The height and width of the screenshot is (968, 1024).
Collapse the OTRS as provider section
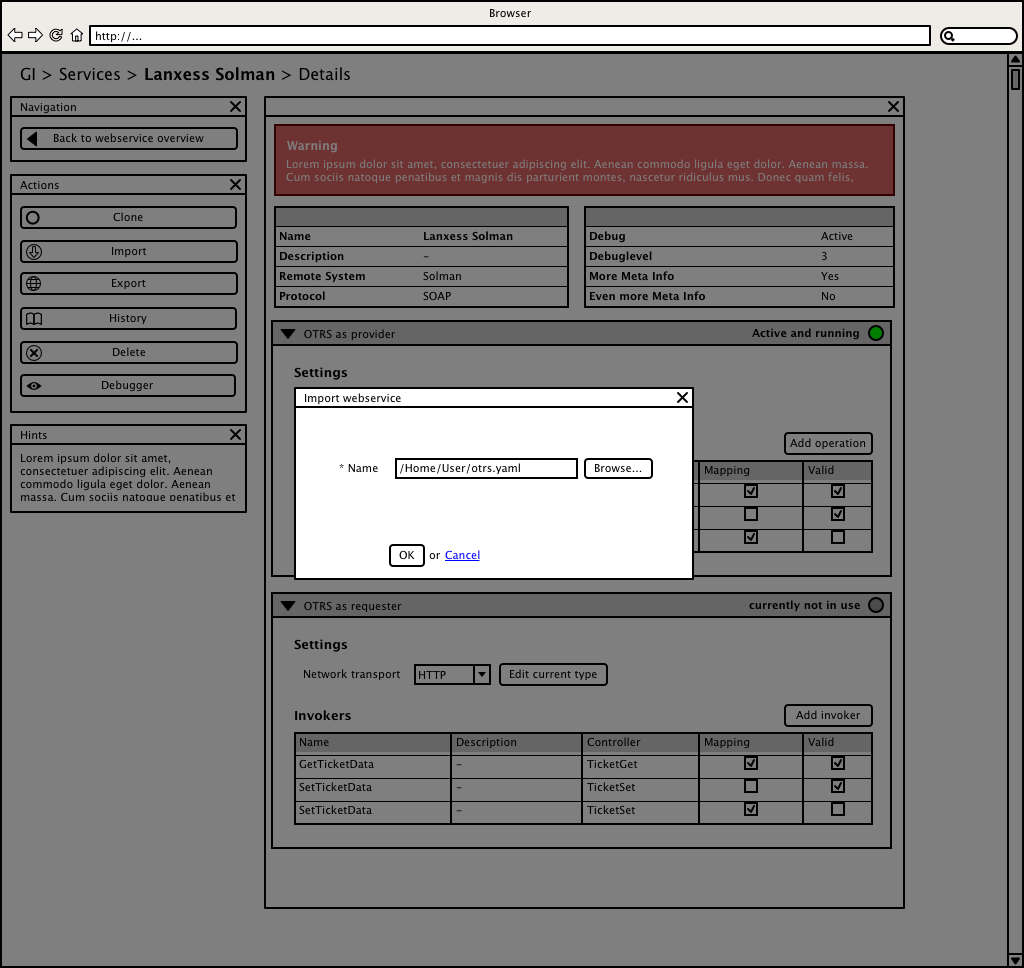tap(288, 334)
